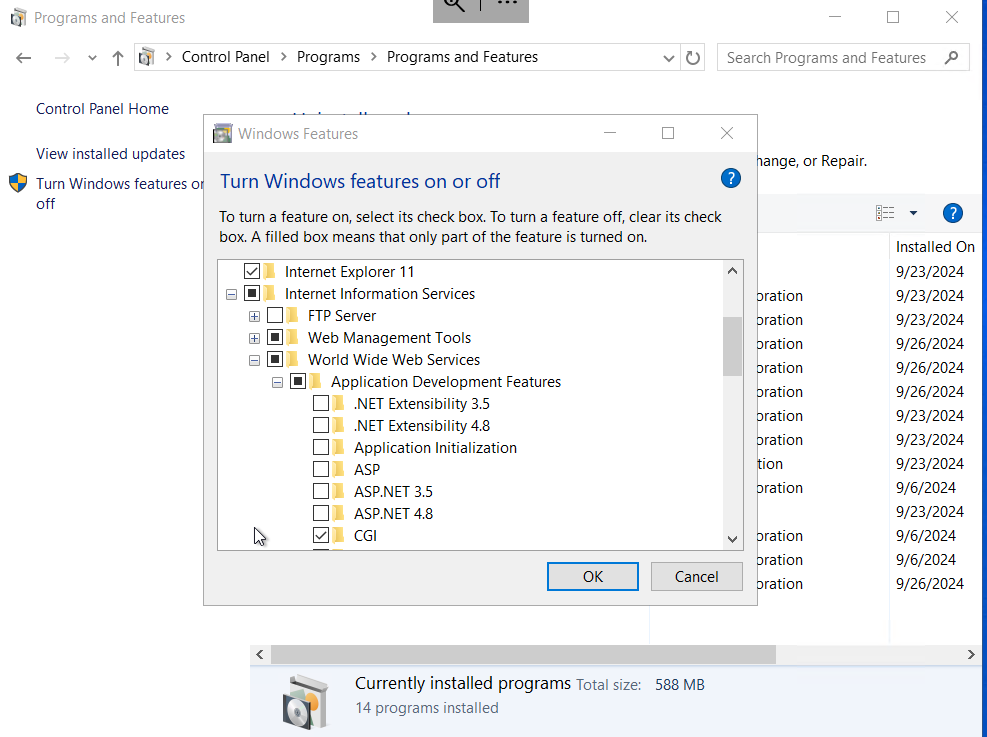The height and width of the screenshot is (737, 987).
Task: Click the programs list horizontal scrollbar thumb
Action: coord(523,655)
